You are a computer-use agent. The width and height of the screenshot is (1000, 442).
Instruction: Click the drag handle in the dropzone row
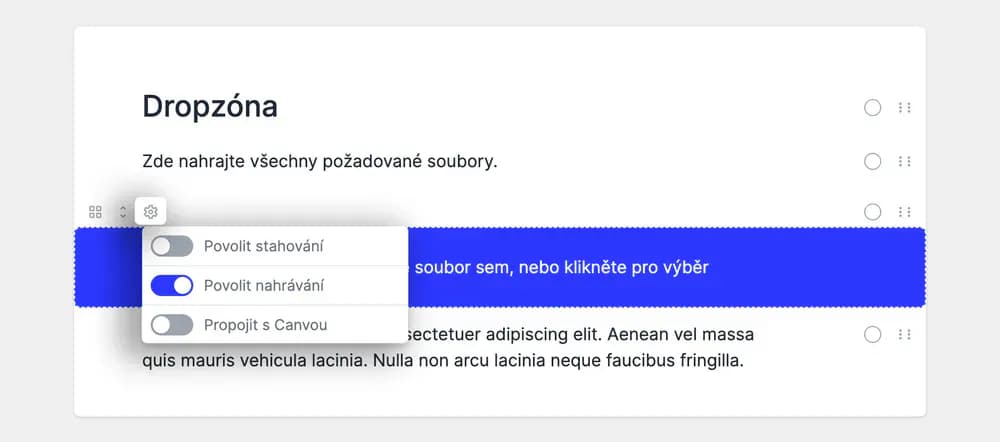click(x=905, y=212)
